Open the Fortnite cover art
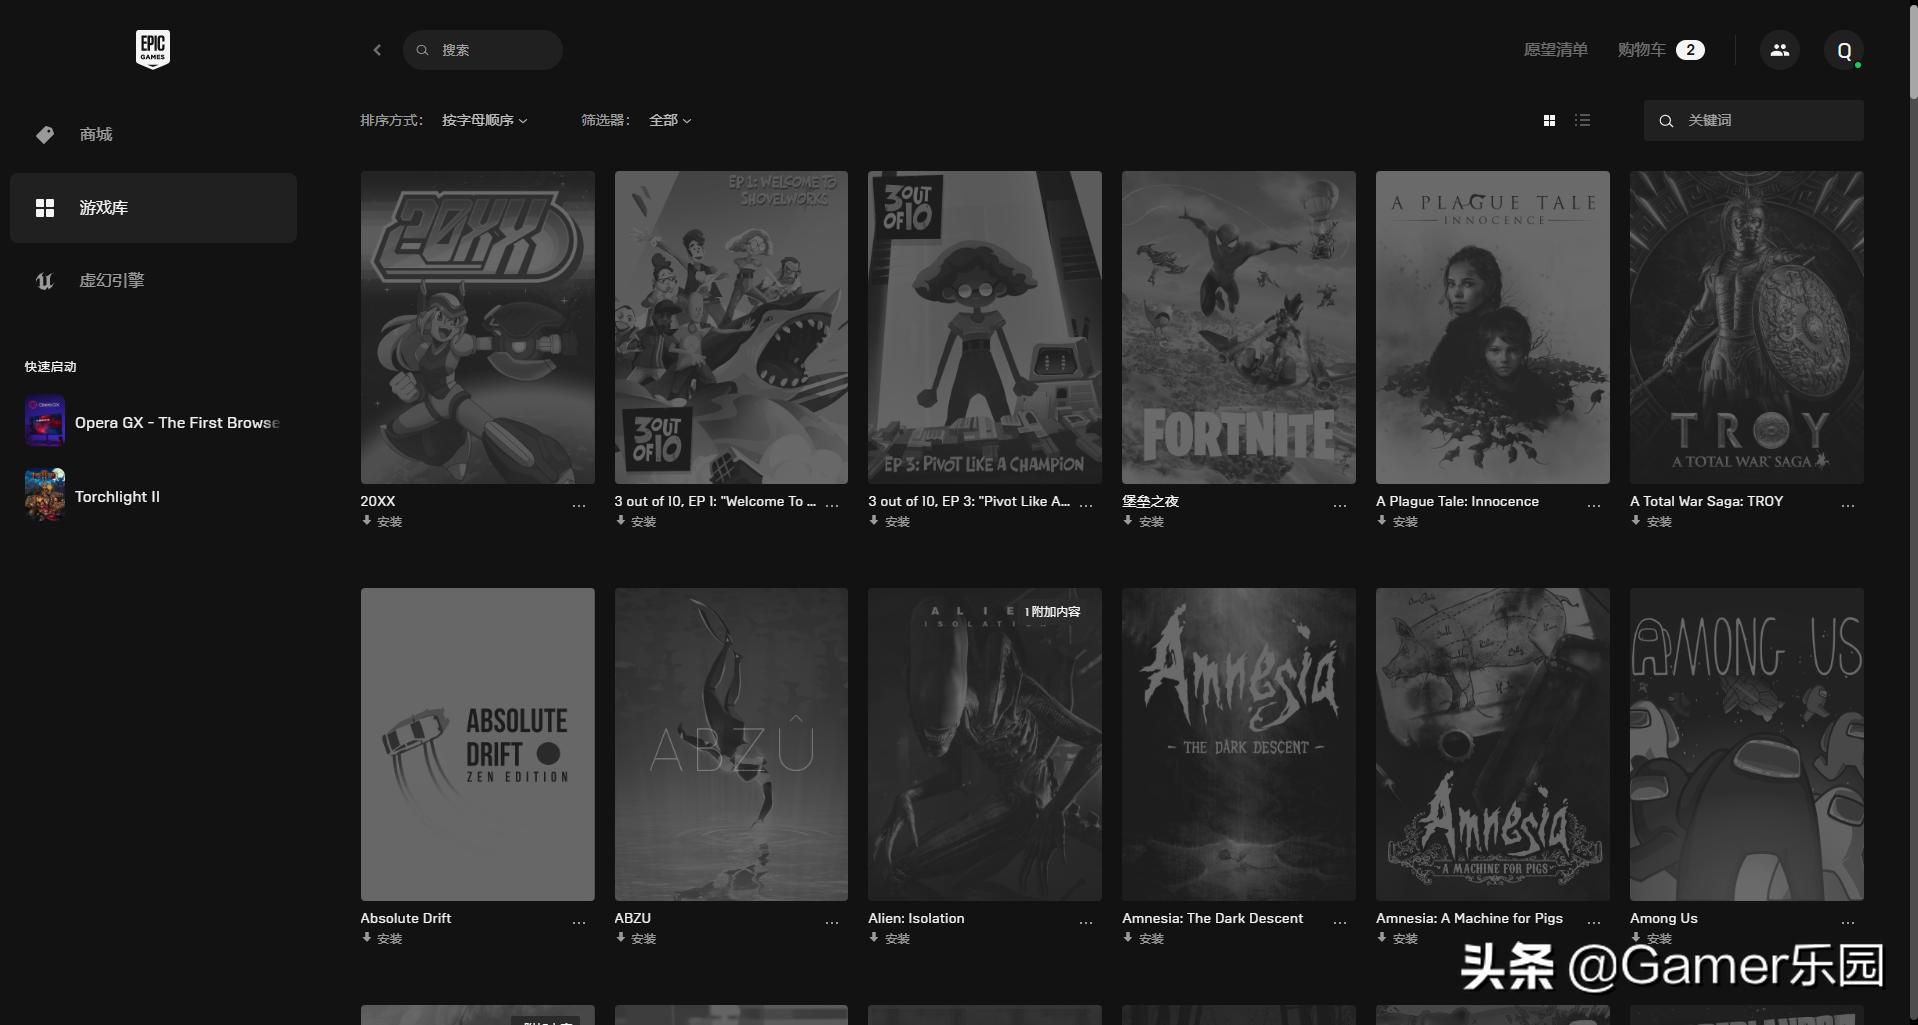Viewport: 1918px width, 1025px height. coord(1239,327)
